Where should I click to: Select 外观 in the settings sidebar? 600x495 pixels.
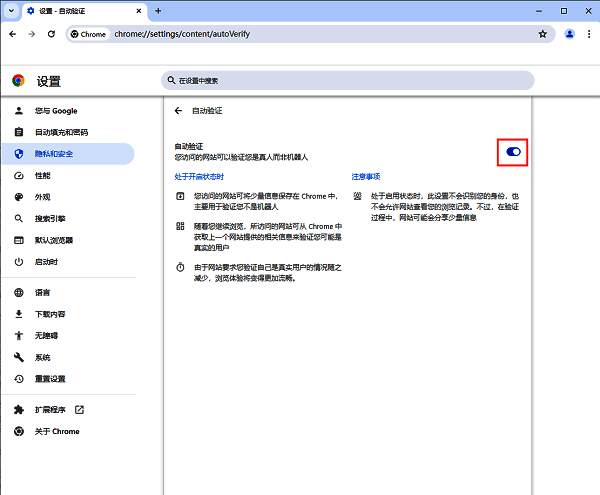click(43, 197)
